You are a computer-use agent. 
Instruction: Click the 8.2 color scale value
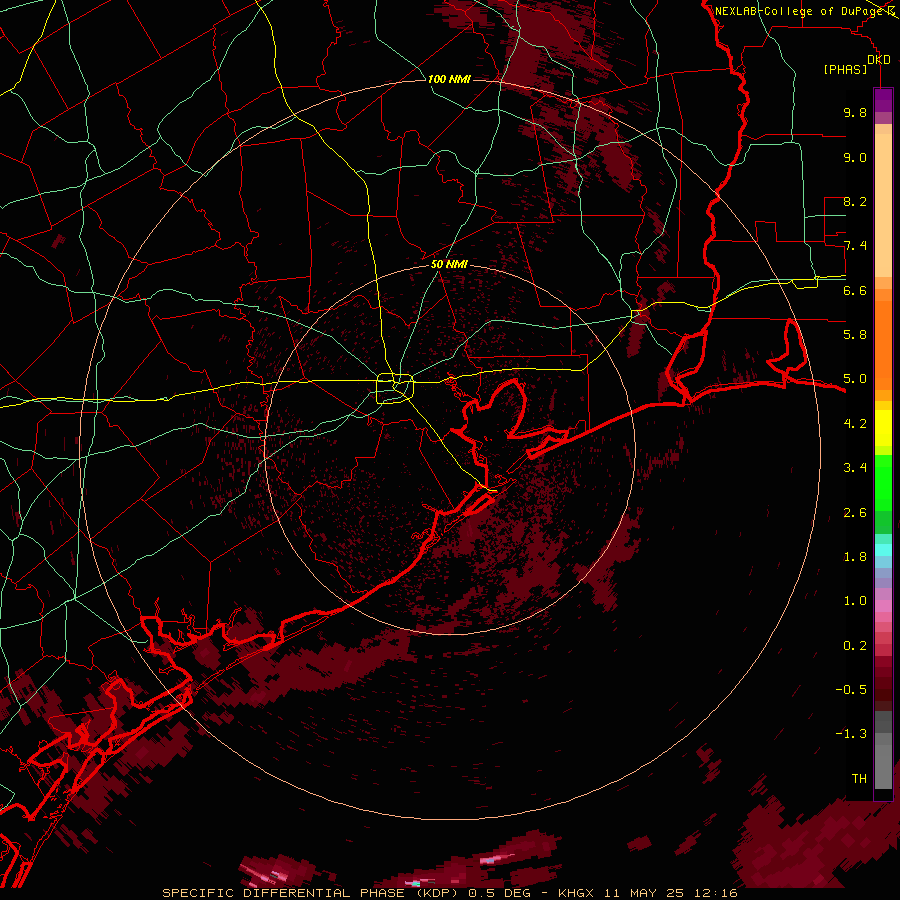pos(855,201)
